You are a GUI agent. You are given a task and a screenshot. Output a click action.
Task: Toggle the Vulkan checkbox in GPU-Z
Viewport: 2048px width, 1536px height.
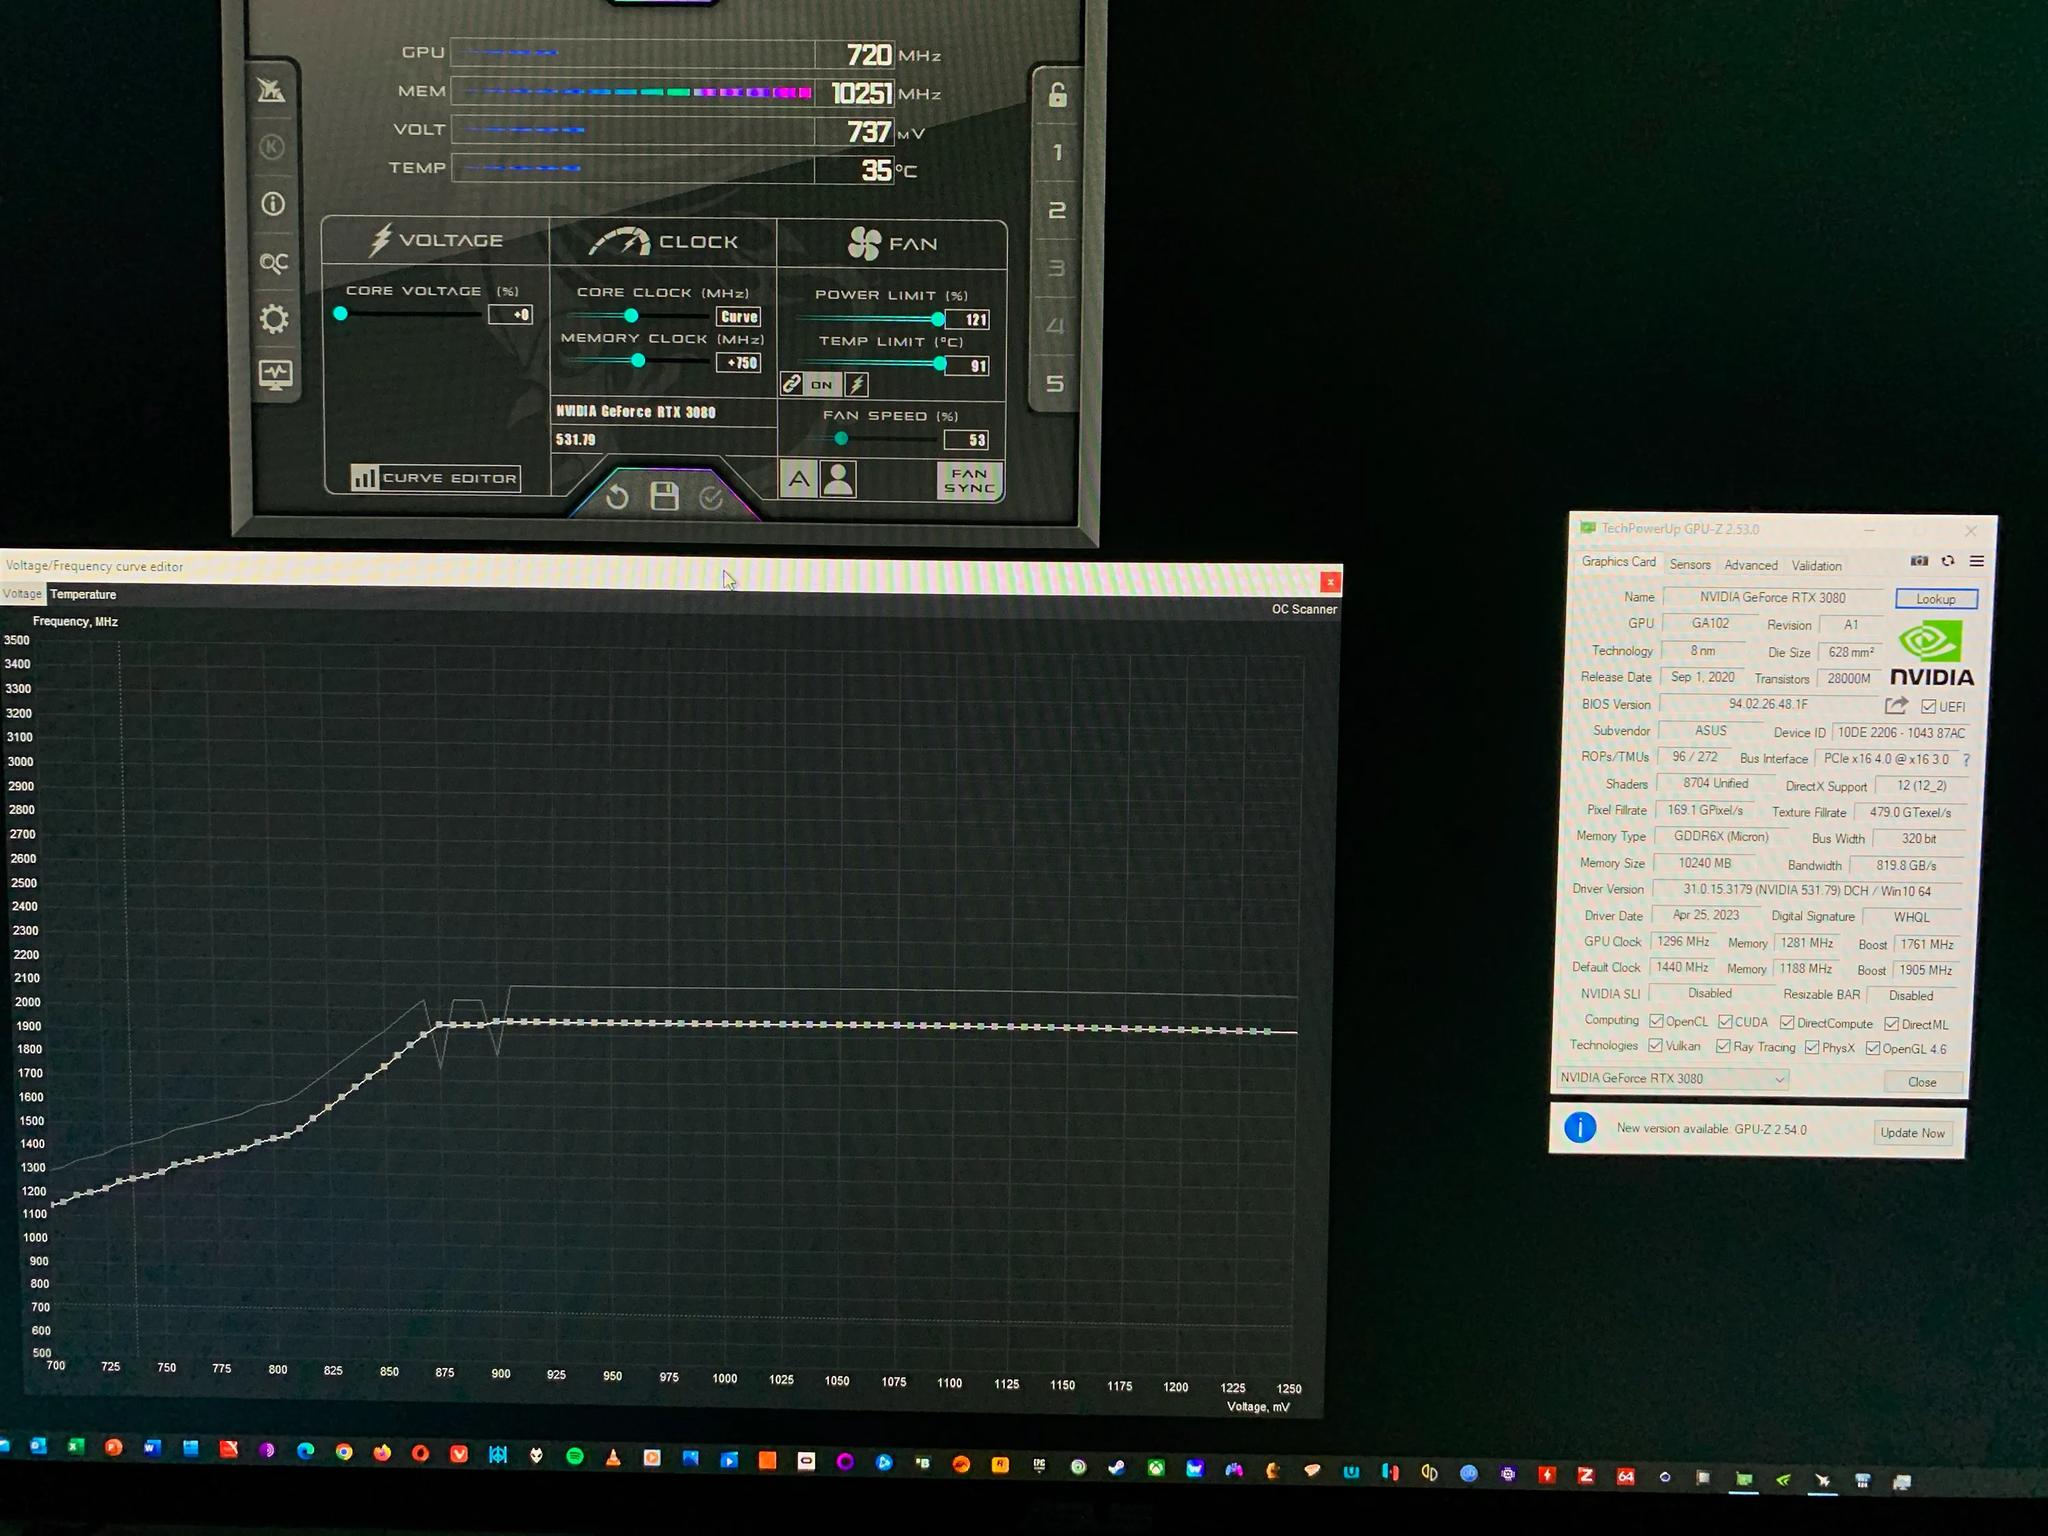pos(1655,1046)
